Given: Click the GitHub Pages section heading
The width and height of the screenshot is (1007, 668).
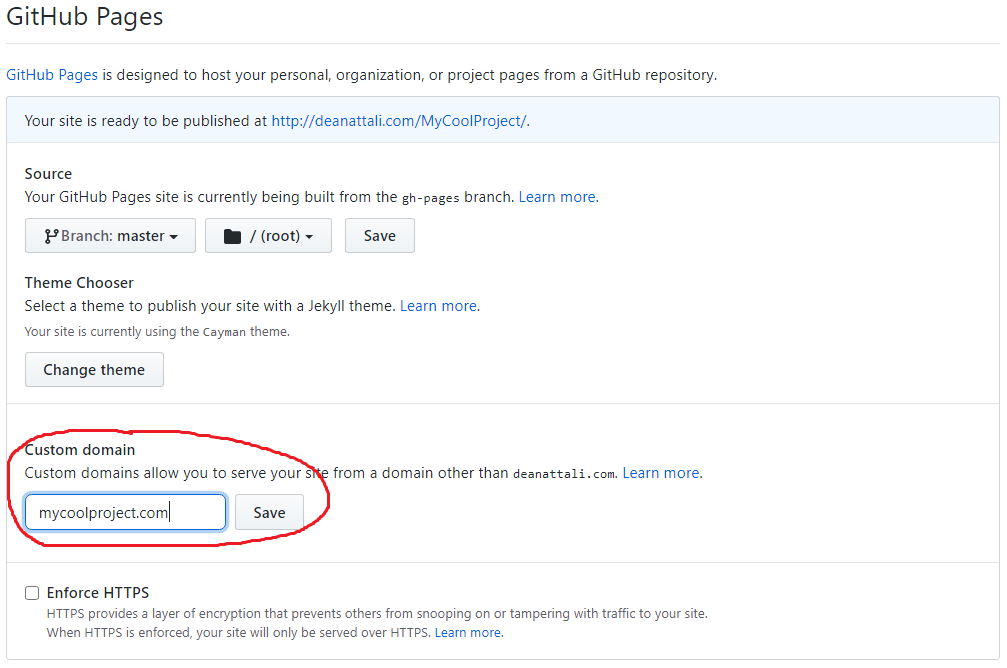Looking at the screenshot, I should point(85,16).
